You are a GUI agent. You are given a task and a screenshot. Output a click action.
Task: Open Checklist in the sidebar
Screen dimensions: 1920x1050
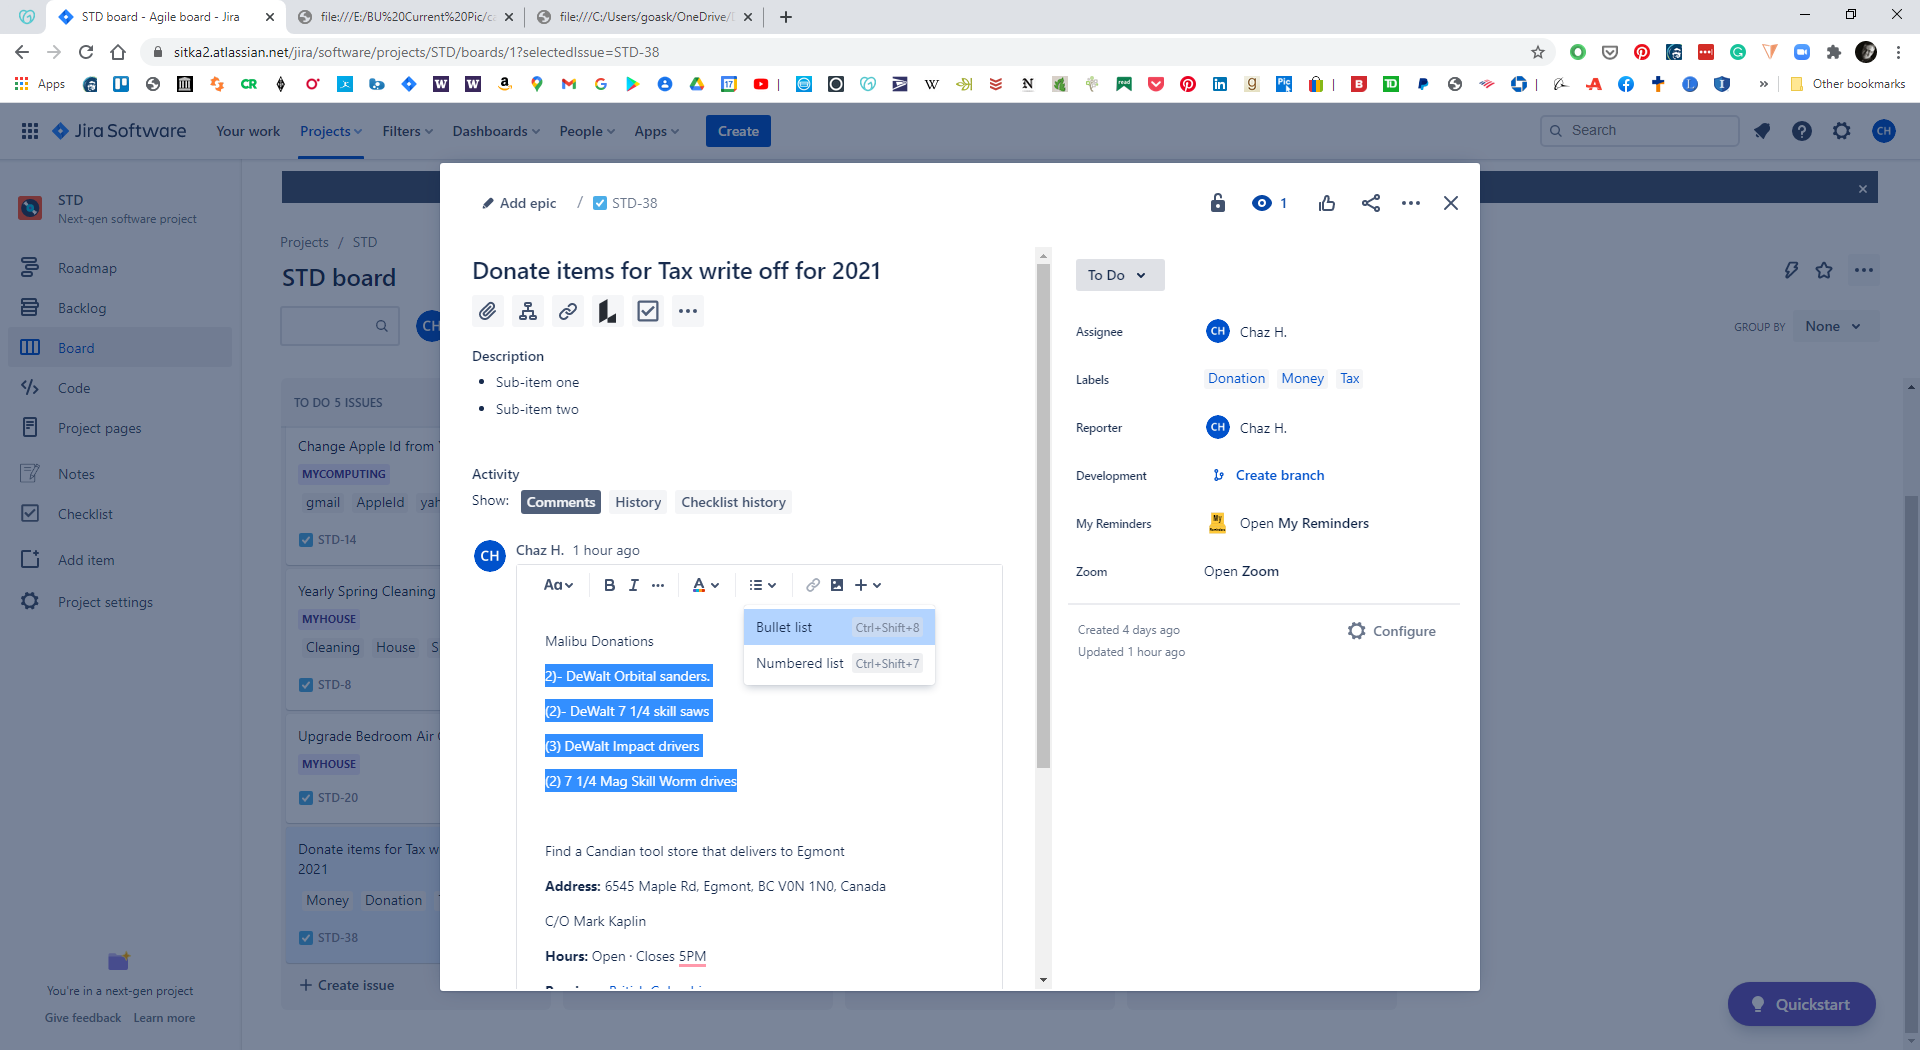click(x=120, y=514)
